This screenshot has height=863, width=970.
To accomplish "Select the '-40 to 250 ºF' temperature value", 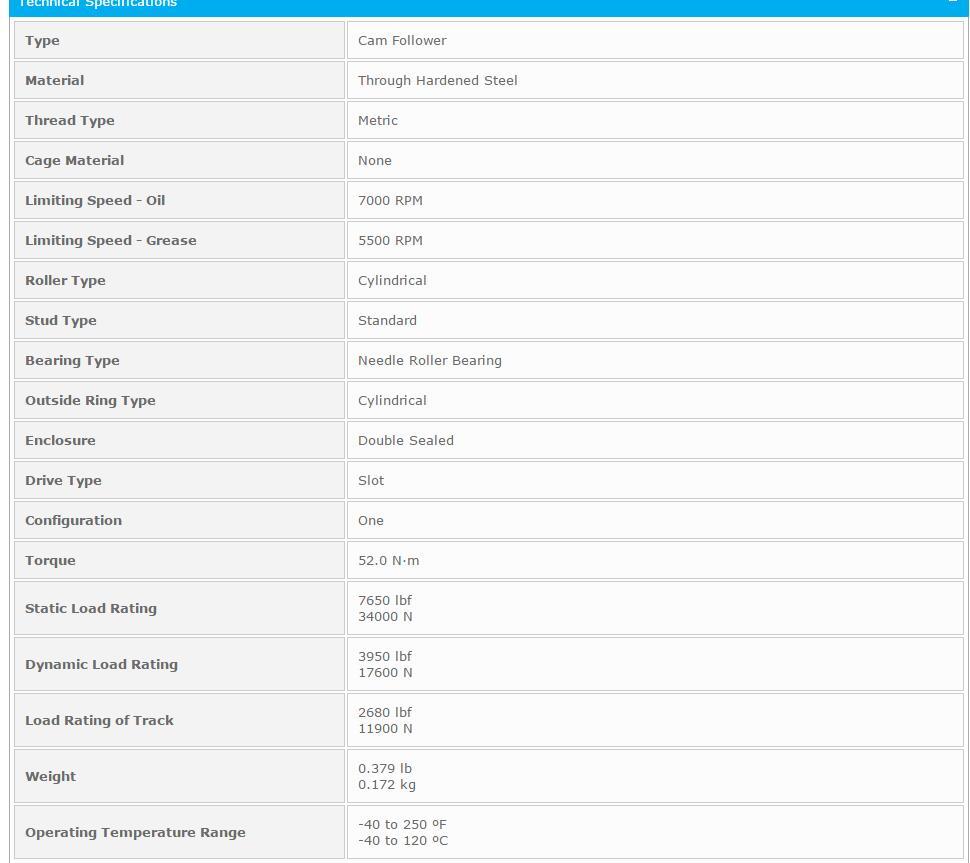I will tap(402, 825).
